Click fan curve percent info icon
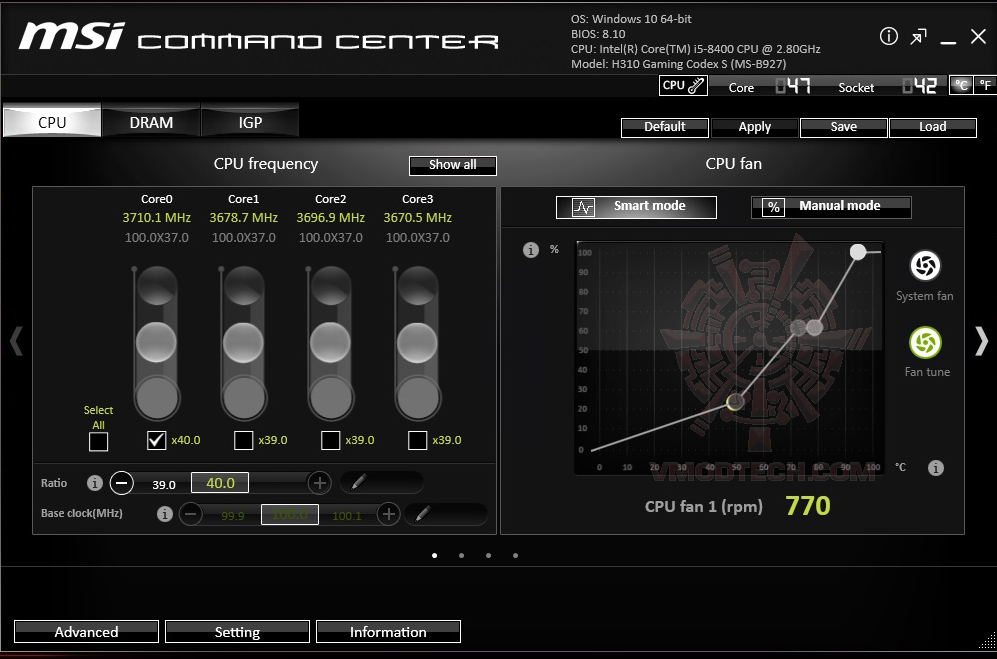Image resolution: width=997 pixels, height=659 pixels. pos(531,250)
